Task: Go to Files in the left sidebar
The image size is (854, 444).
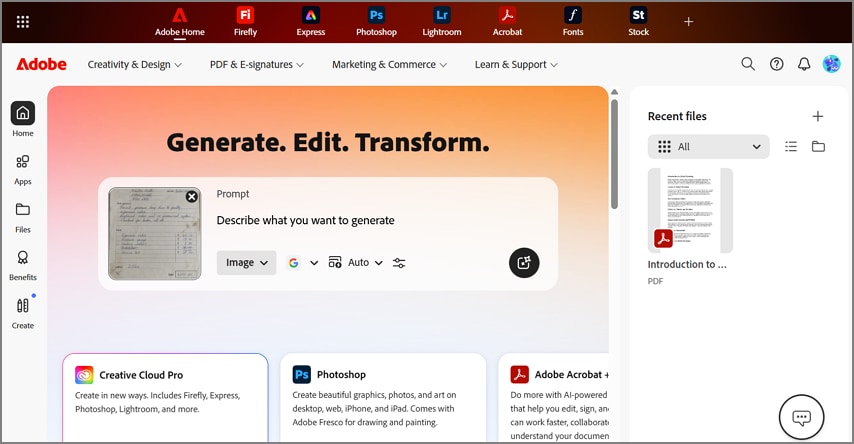Action: [x=23, y=218]
